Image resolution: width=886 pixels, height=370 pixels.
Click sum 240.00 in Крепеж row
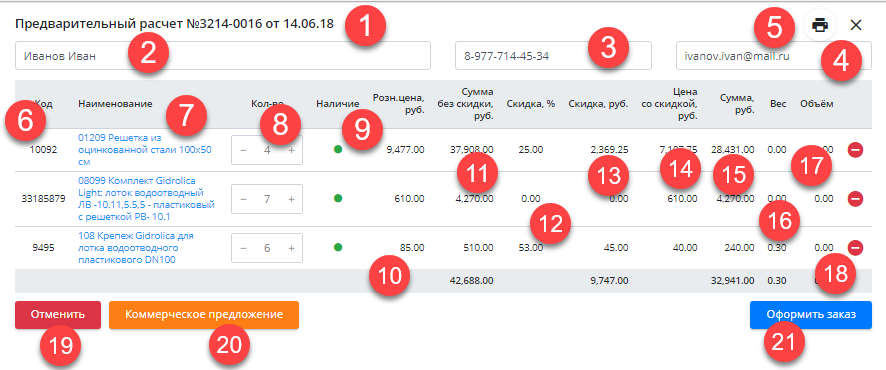tap(739, 247)
